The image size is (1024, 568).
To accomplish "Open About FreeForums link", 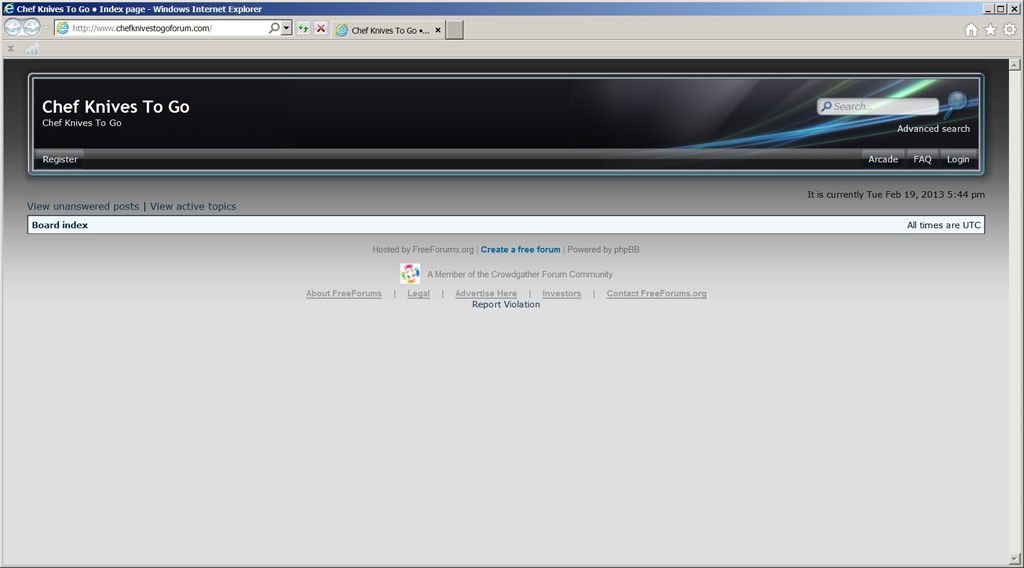I will pyautogui.click(x=344, y=294).
